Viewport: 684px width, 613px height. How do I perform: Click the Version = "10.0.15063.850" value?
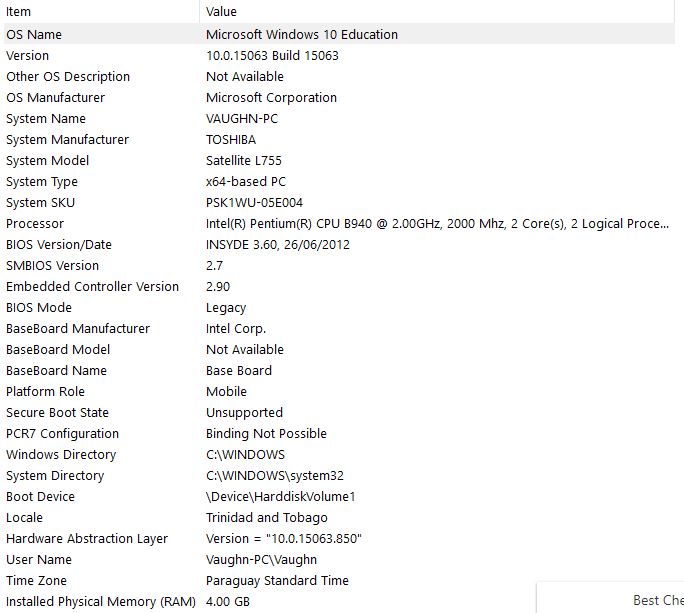point(284,538)
